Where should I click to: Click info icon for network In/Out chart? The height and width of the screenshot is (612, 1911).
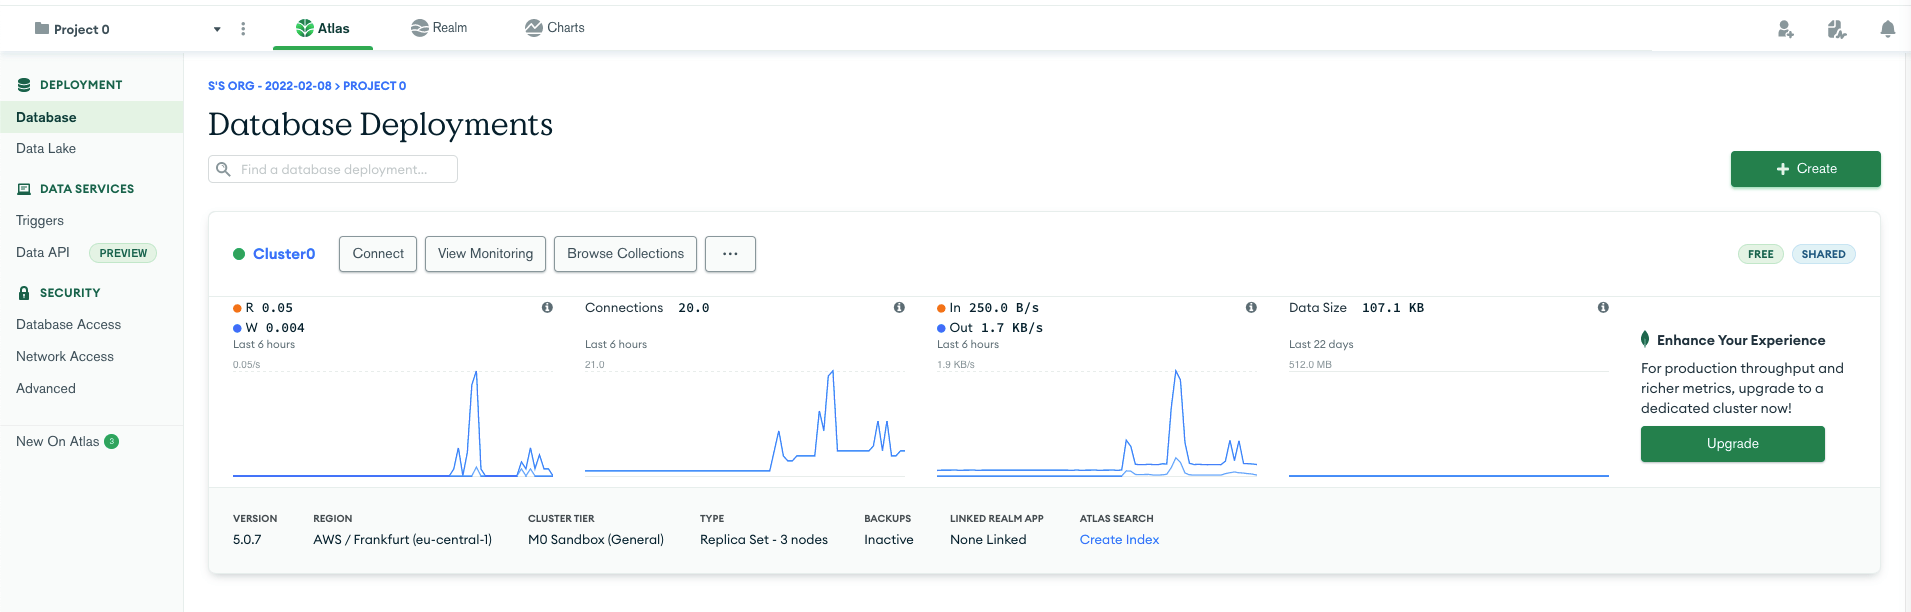pyautogui.click(x=1251, y=308)
